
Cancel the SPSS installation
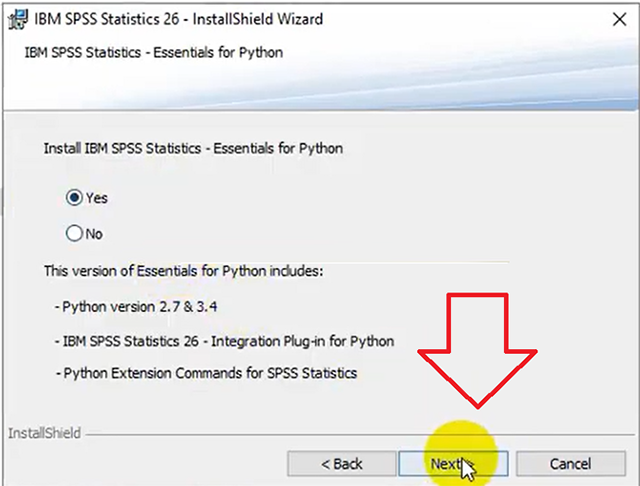point(569,464)
